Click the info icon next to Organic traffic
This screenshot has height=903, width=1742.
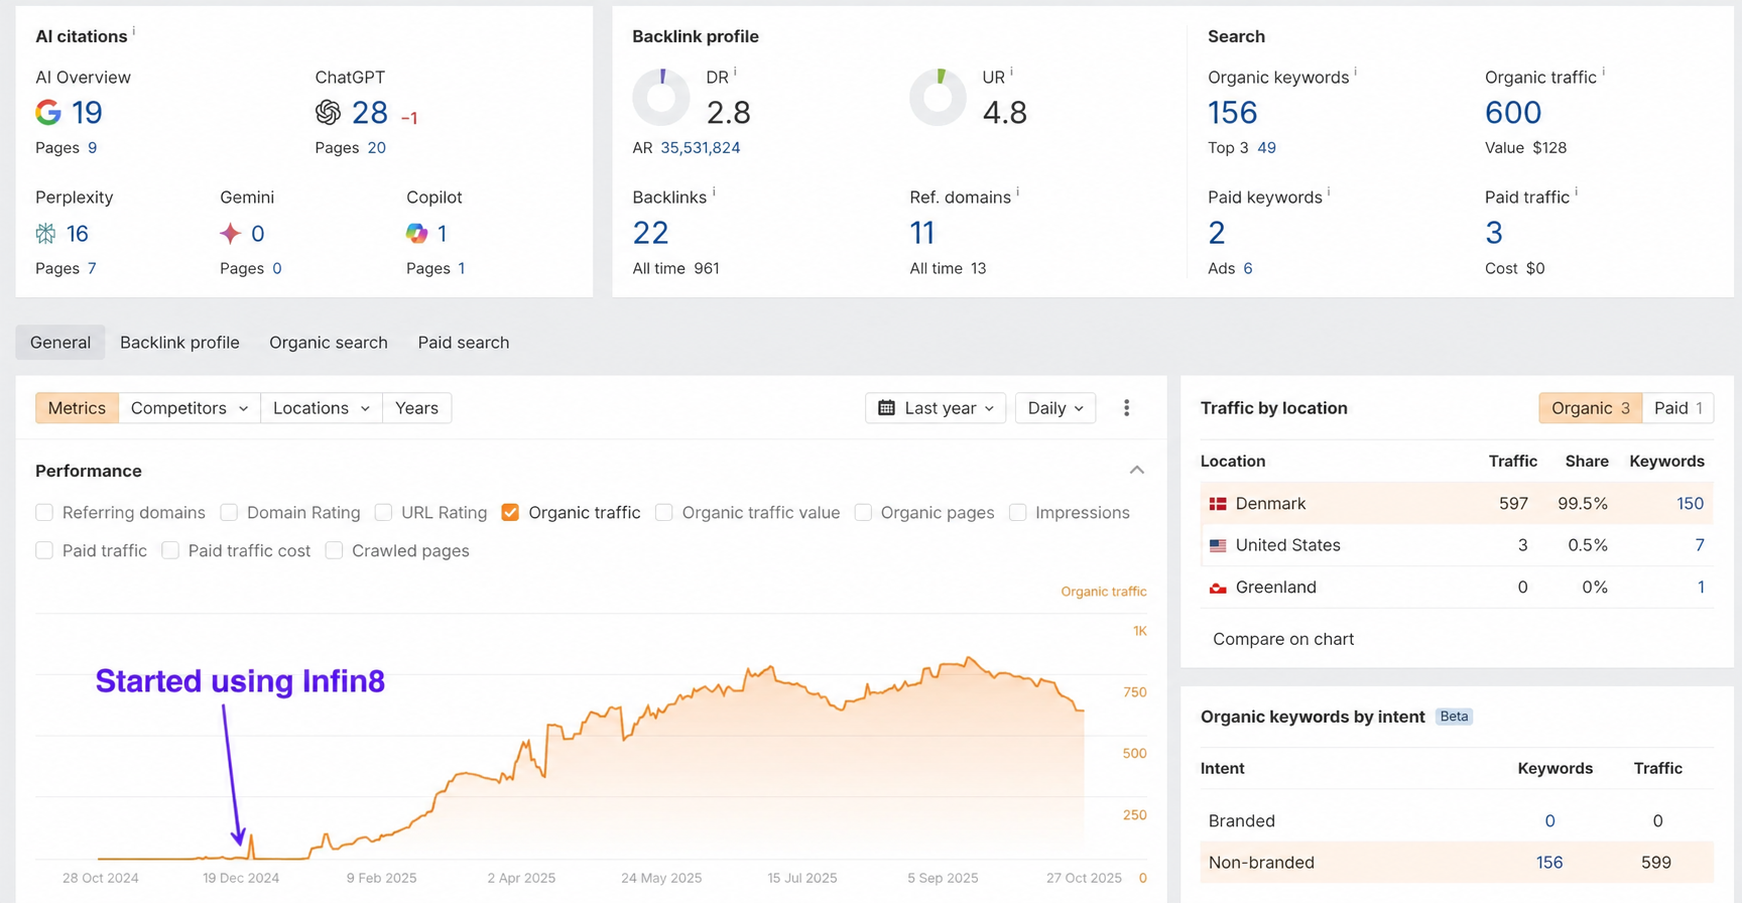(x=1604, y=72)
